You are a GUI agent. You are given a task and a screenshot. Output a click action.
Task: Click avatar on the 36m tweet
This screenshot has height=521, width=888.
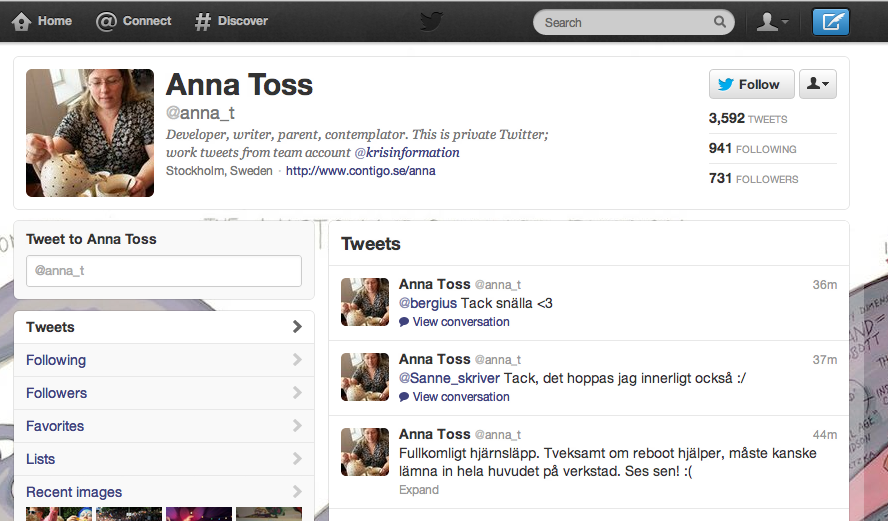(365, 302)
